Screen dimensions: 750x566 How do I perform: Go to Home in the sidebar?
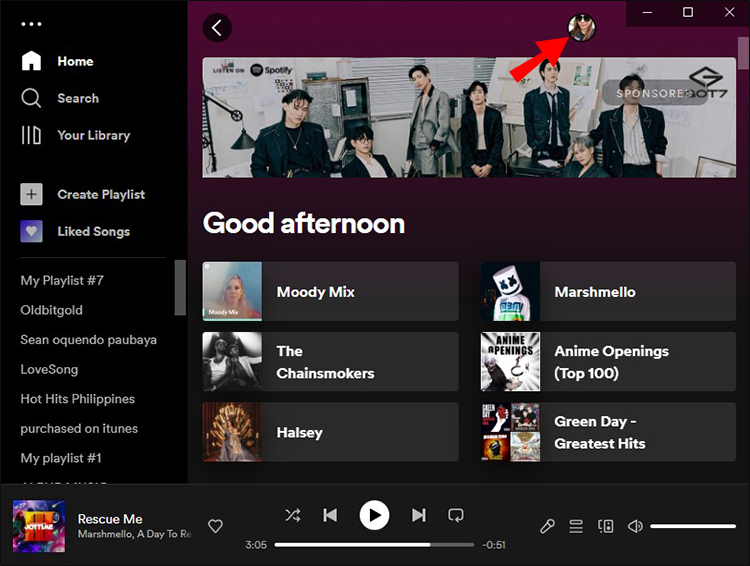57,61
